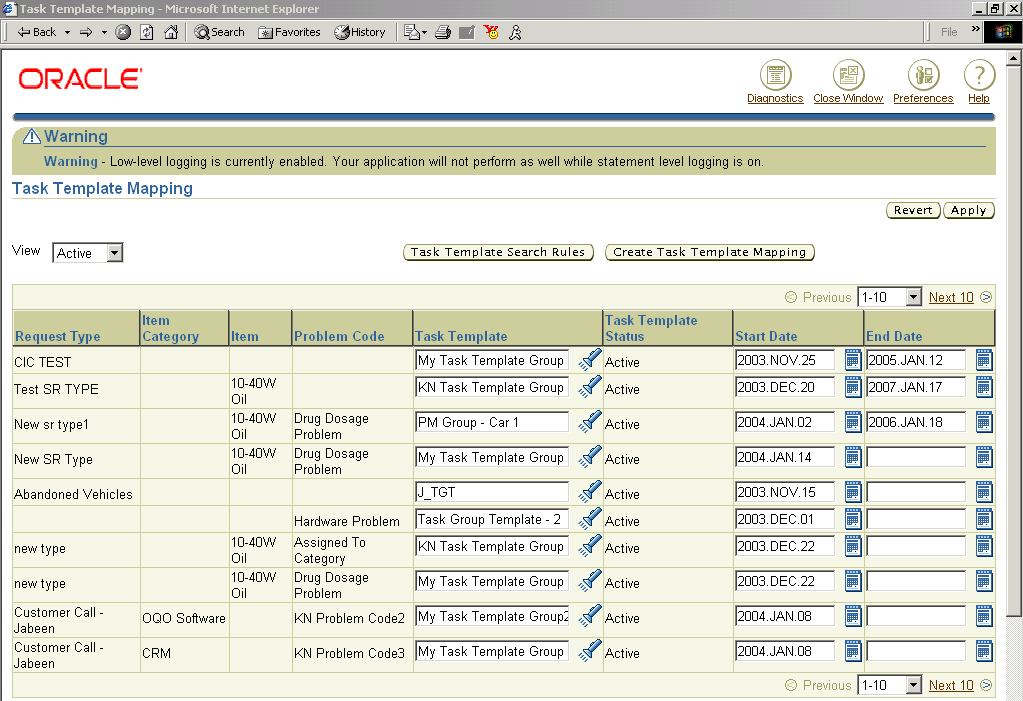Screen dimensions: 1023x701
Task: Click the Apply button
Action: coord(969,210)
